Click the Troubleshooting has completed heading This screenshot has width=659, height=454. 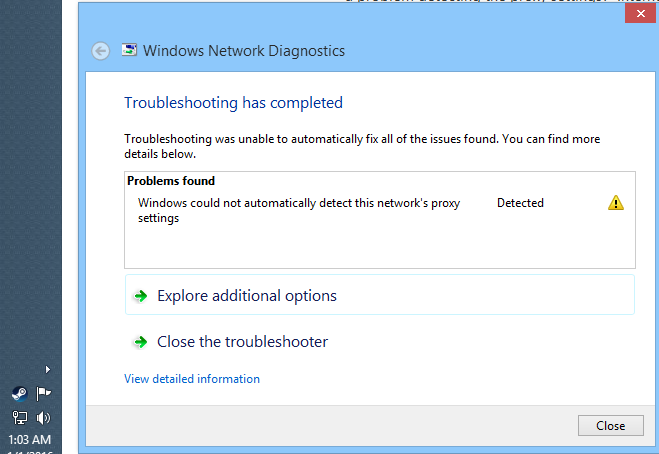233,103
